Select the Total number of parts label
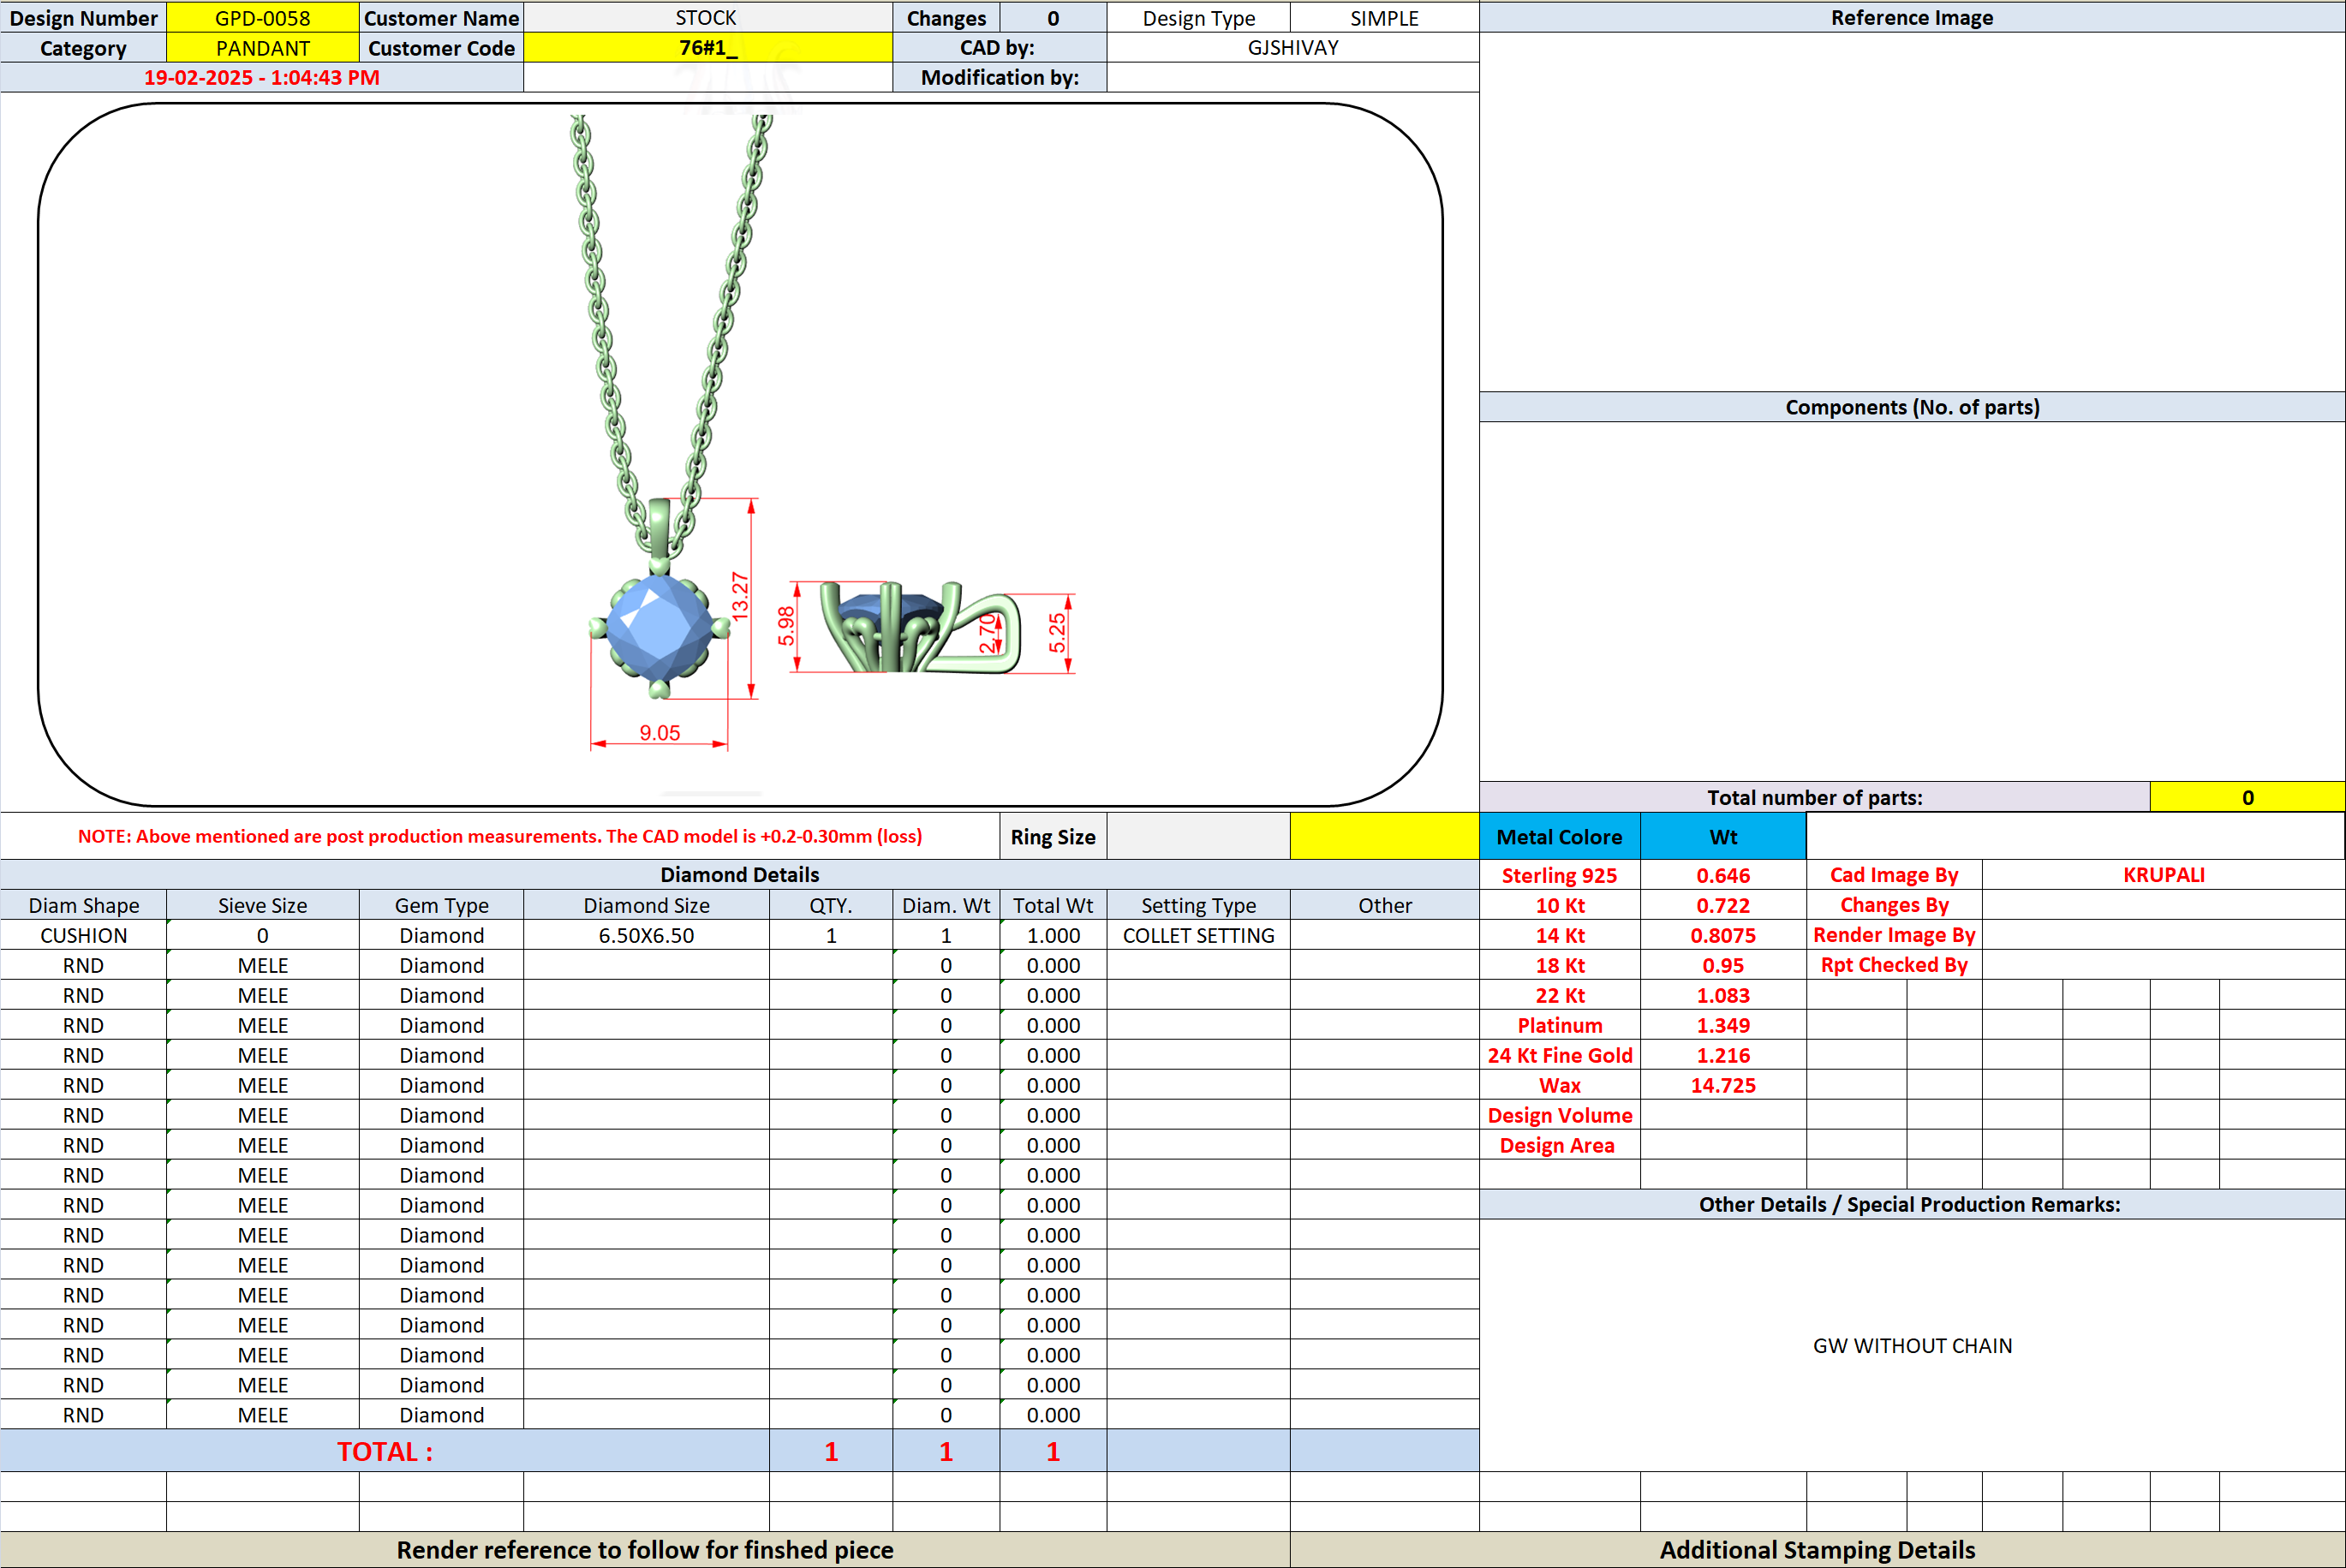 (1814, 797)
